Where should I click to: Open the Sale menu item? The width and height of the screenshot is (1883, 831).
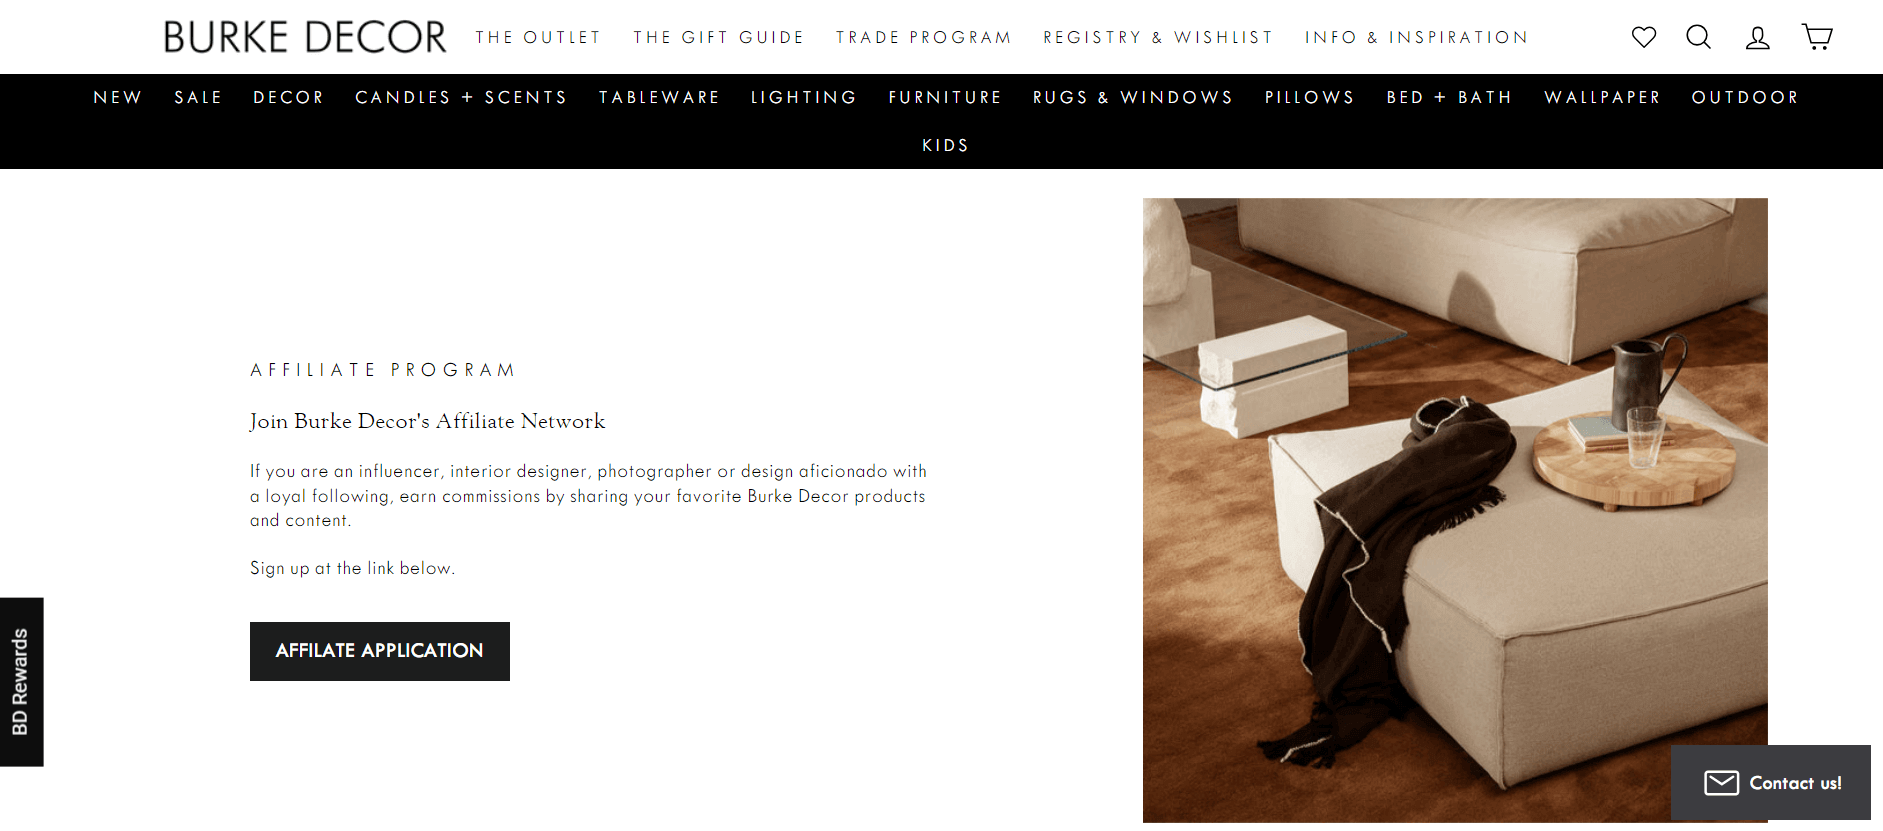(x=198, y=97)
